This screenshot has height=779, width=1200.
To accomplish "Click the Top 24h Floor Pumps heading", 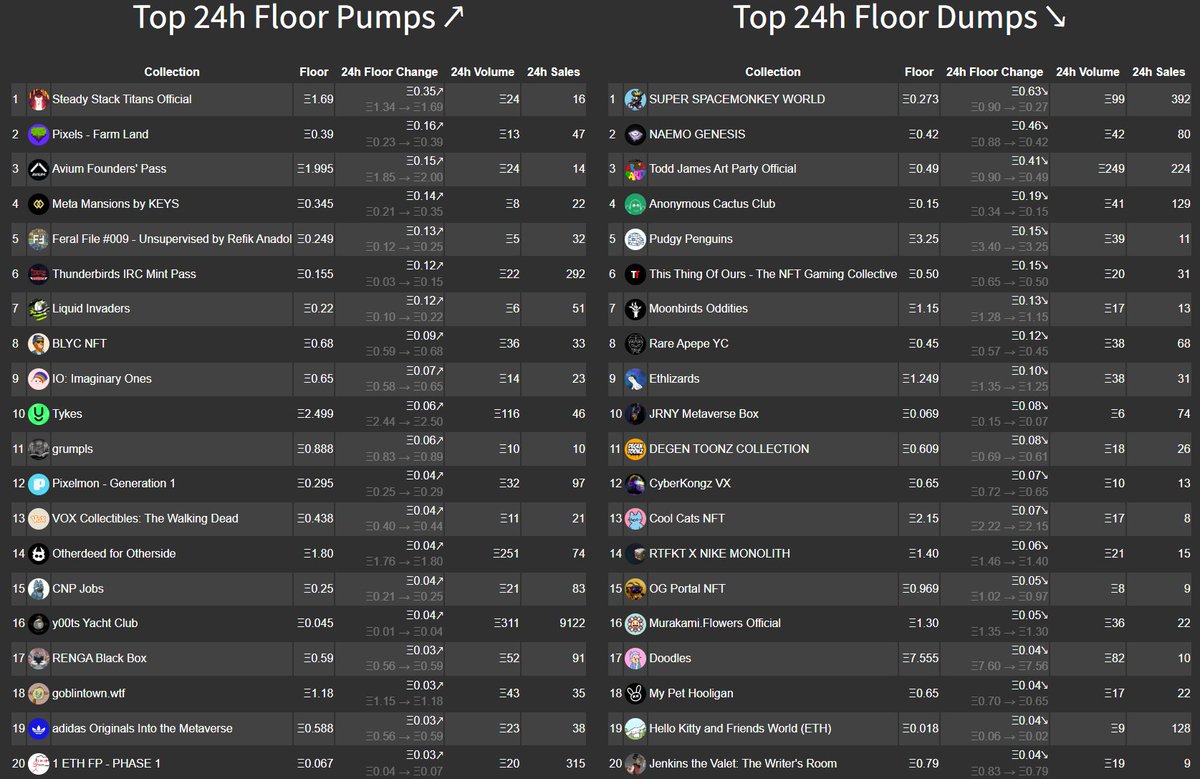I will tap(299, 18).
